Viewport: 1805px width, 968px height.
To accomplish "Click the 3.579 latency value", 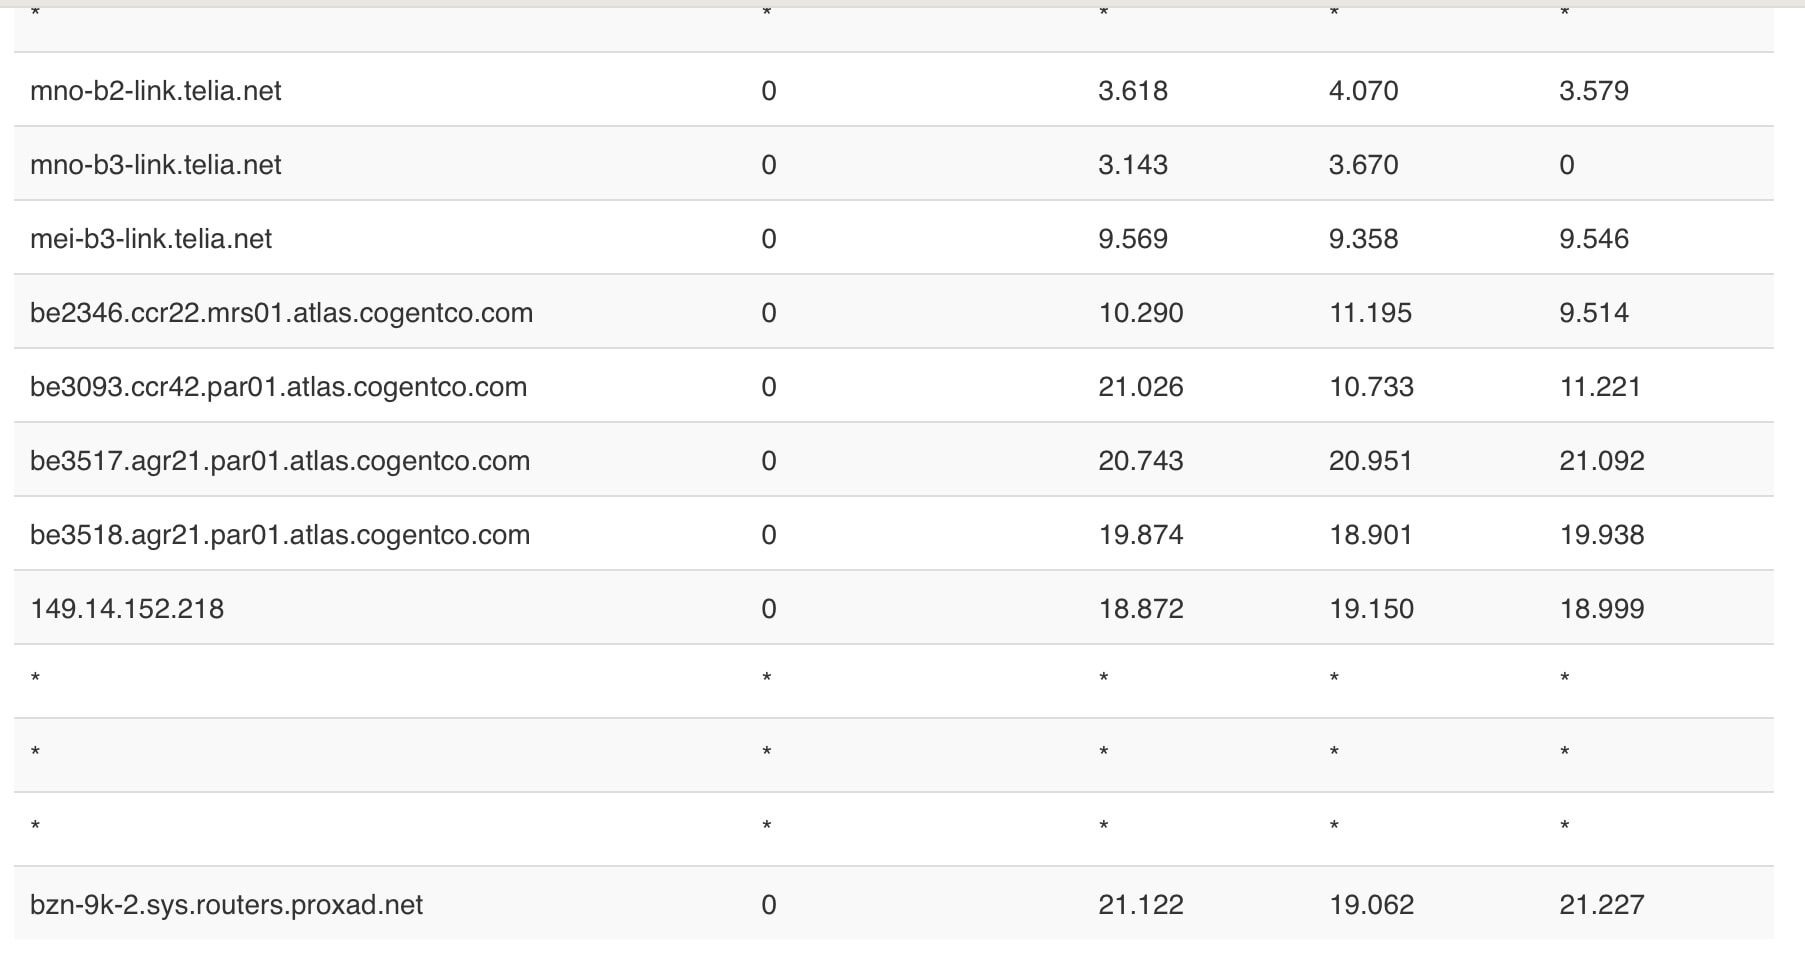I will point(1593,91).
